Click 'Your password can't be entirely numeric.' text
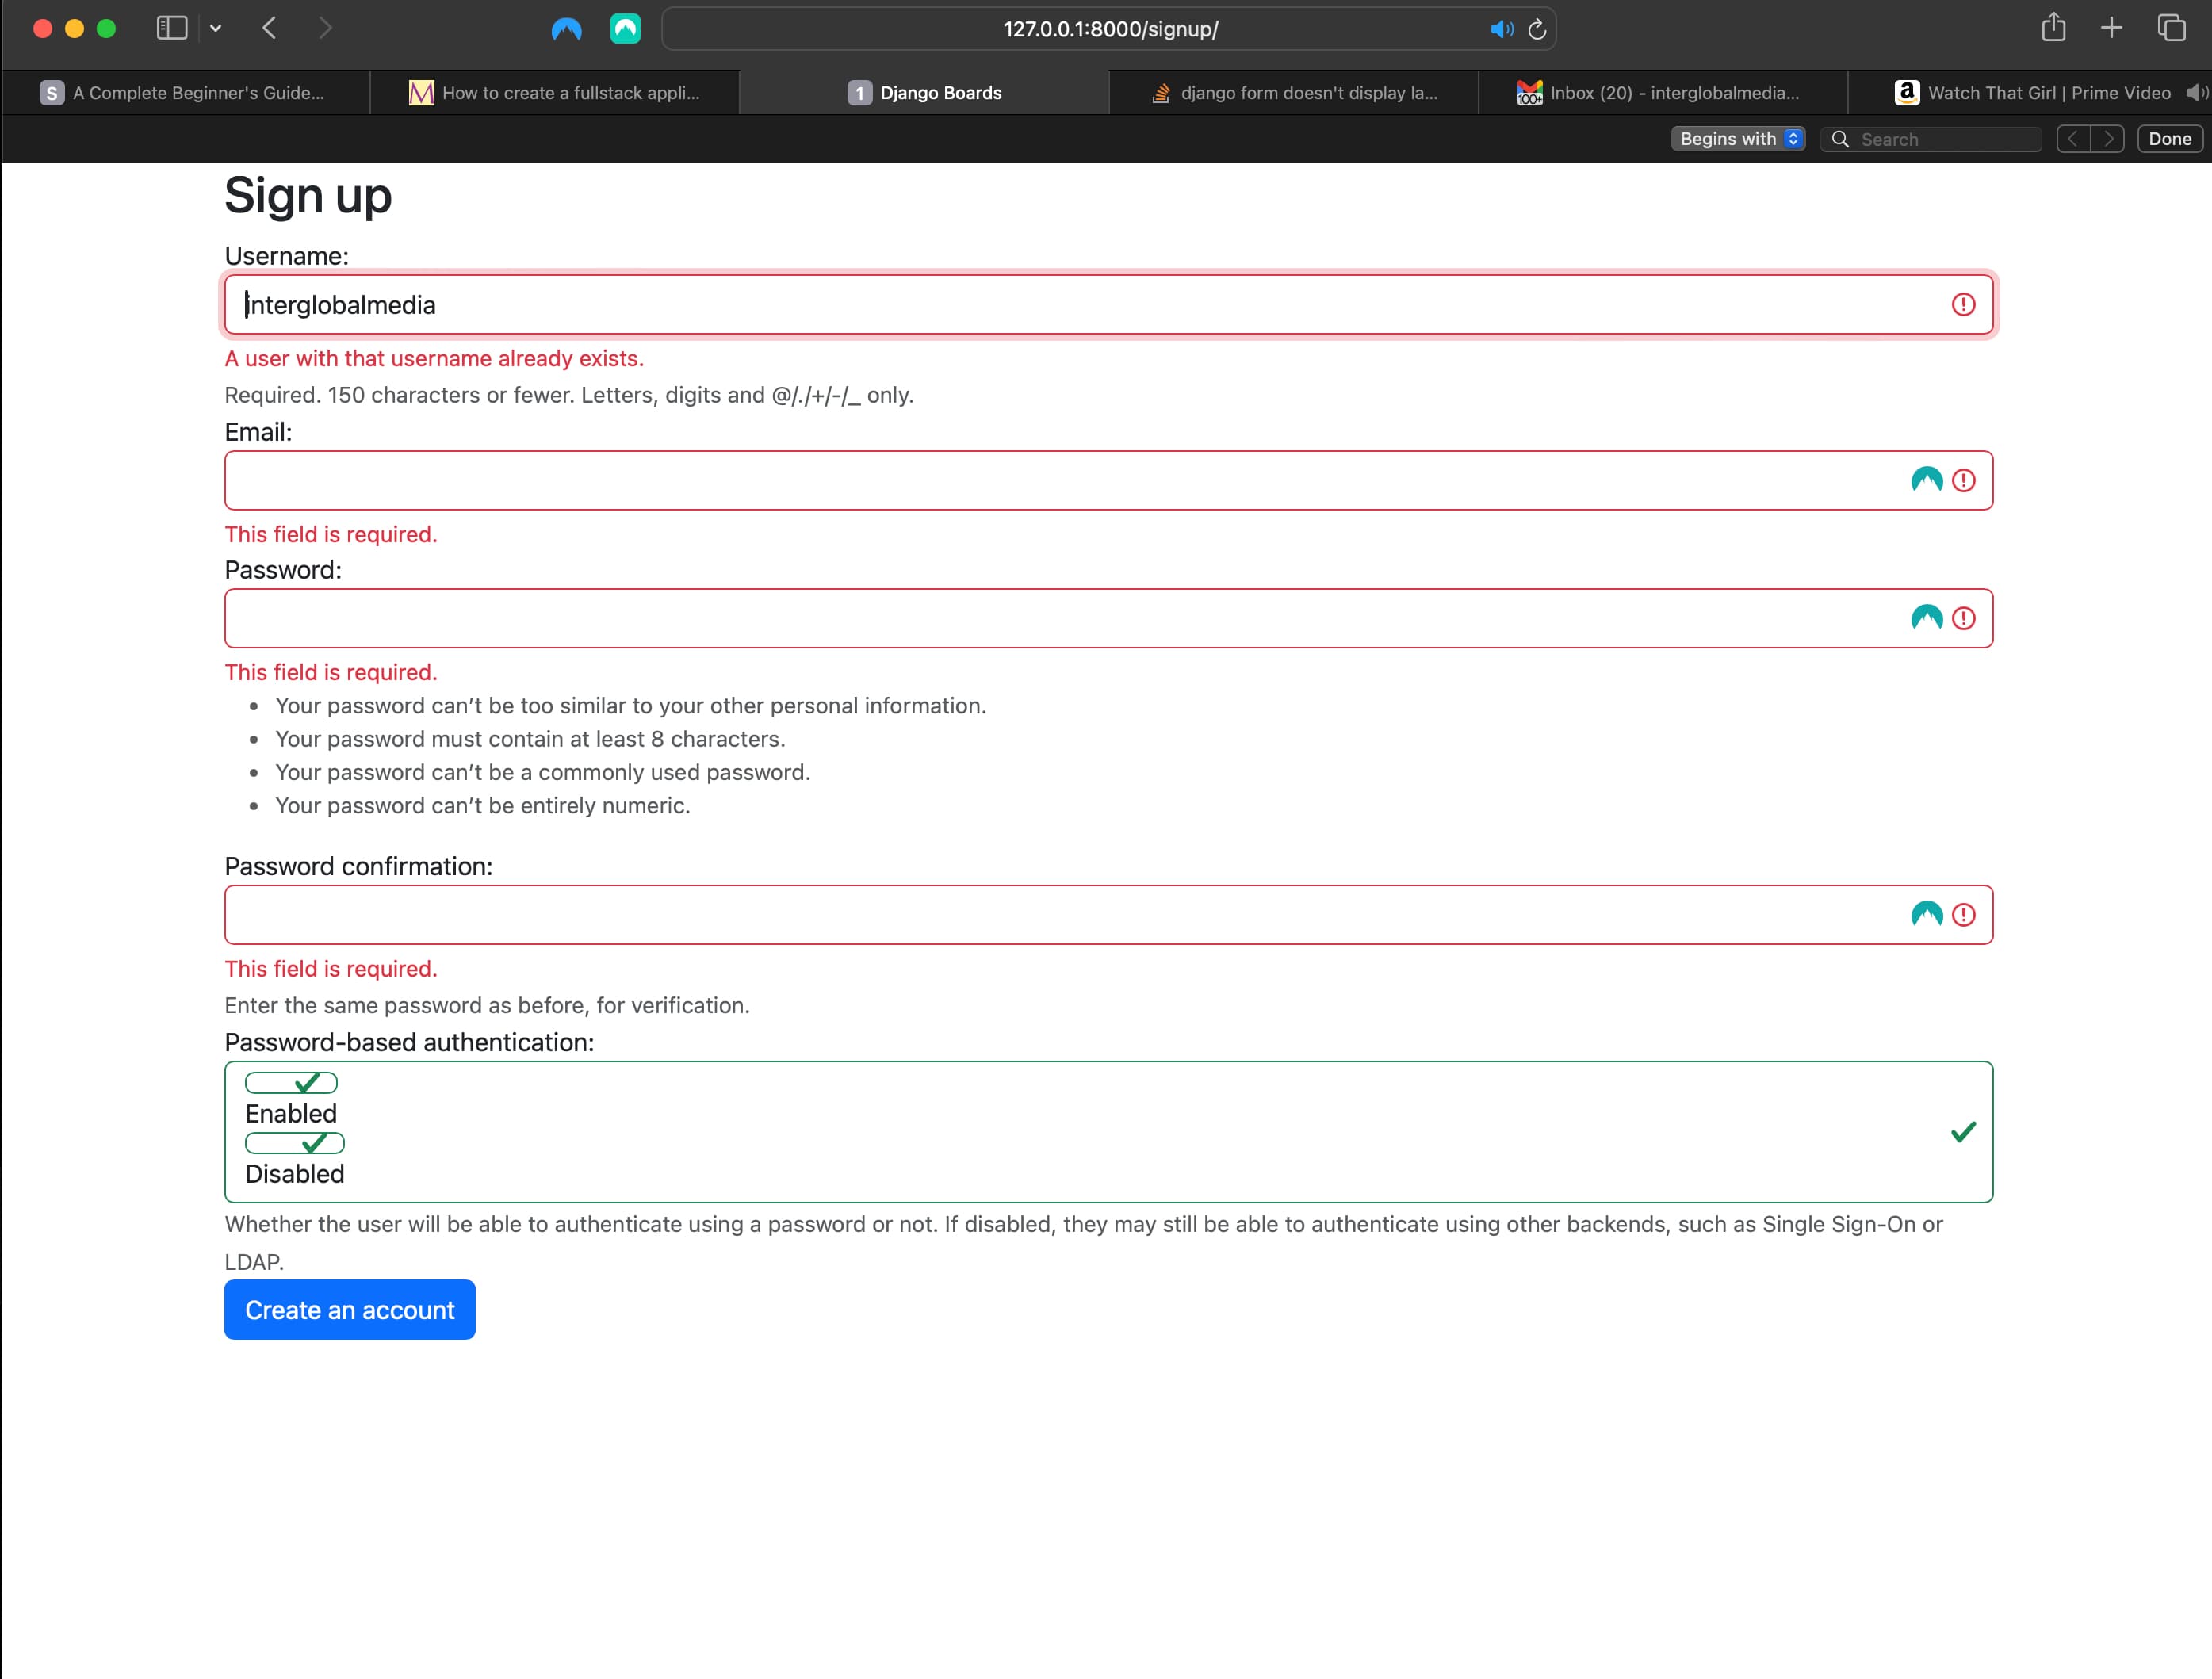The width and height of the screenshot is (2212, 1679). click(x=482, y=806)
